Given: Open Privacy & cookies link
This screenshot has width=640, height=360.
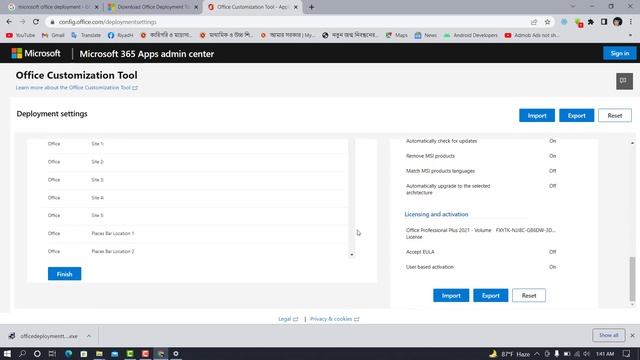Looking at the screenshot, I should click(335, 319).
